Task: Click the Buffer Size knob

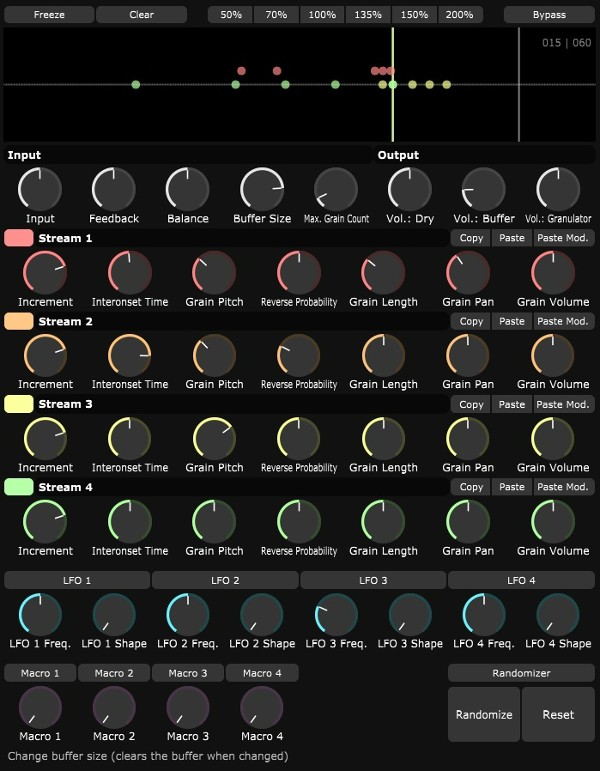Action: pyautogui.click(x=262, y=189)
